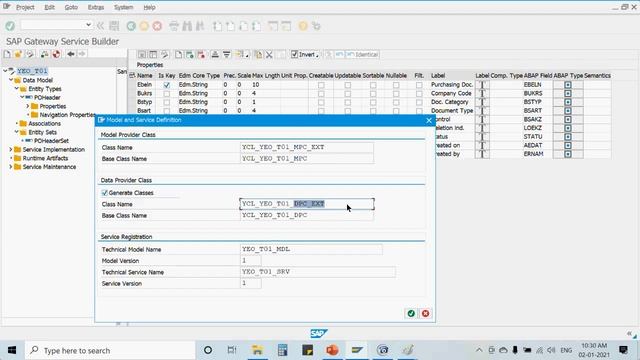Screen dimensions: 640x360
Task: Expand the Service Maintenance folder
Action: [x=11, y=167]
